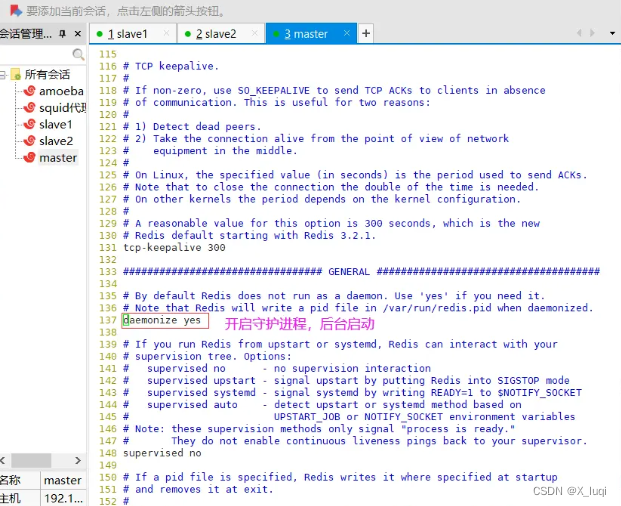This screenshot has height=506, width=621.
Task: Click the 主机 property cell
Action: click(20, 498)
